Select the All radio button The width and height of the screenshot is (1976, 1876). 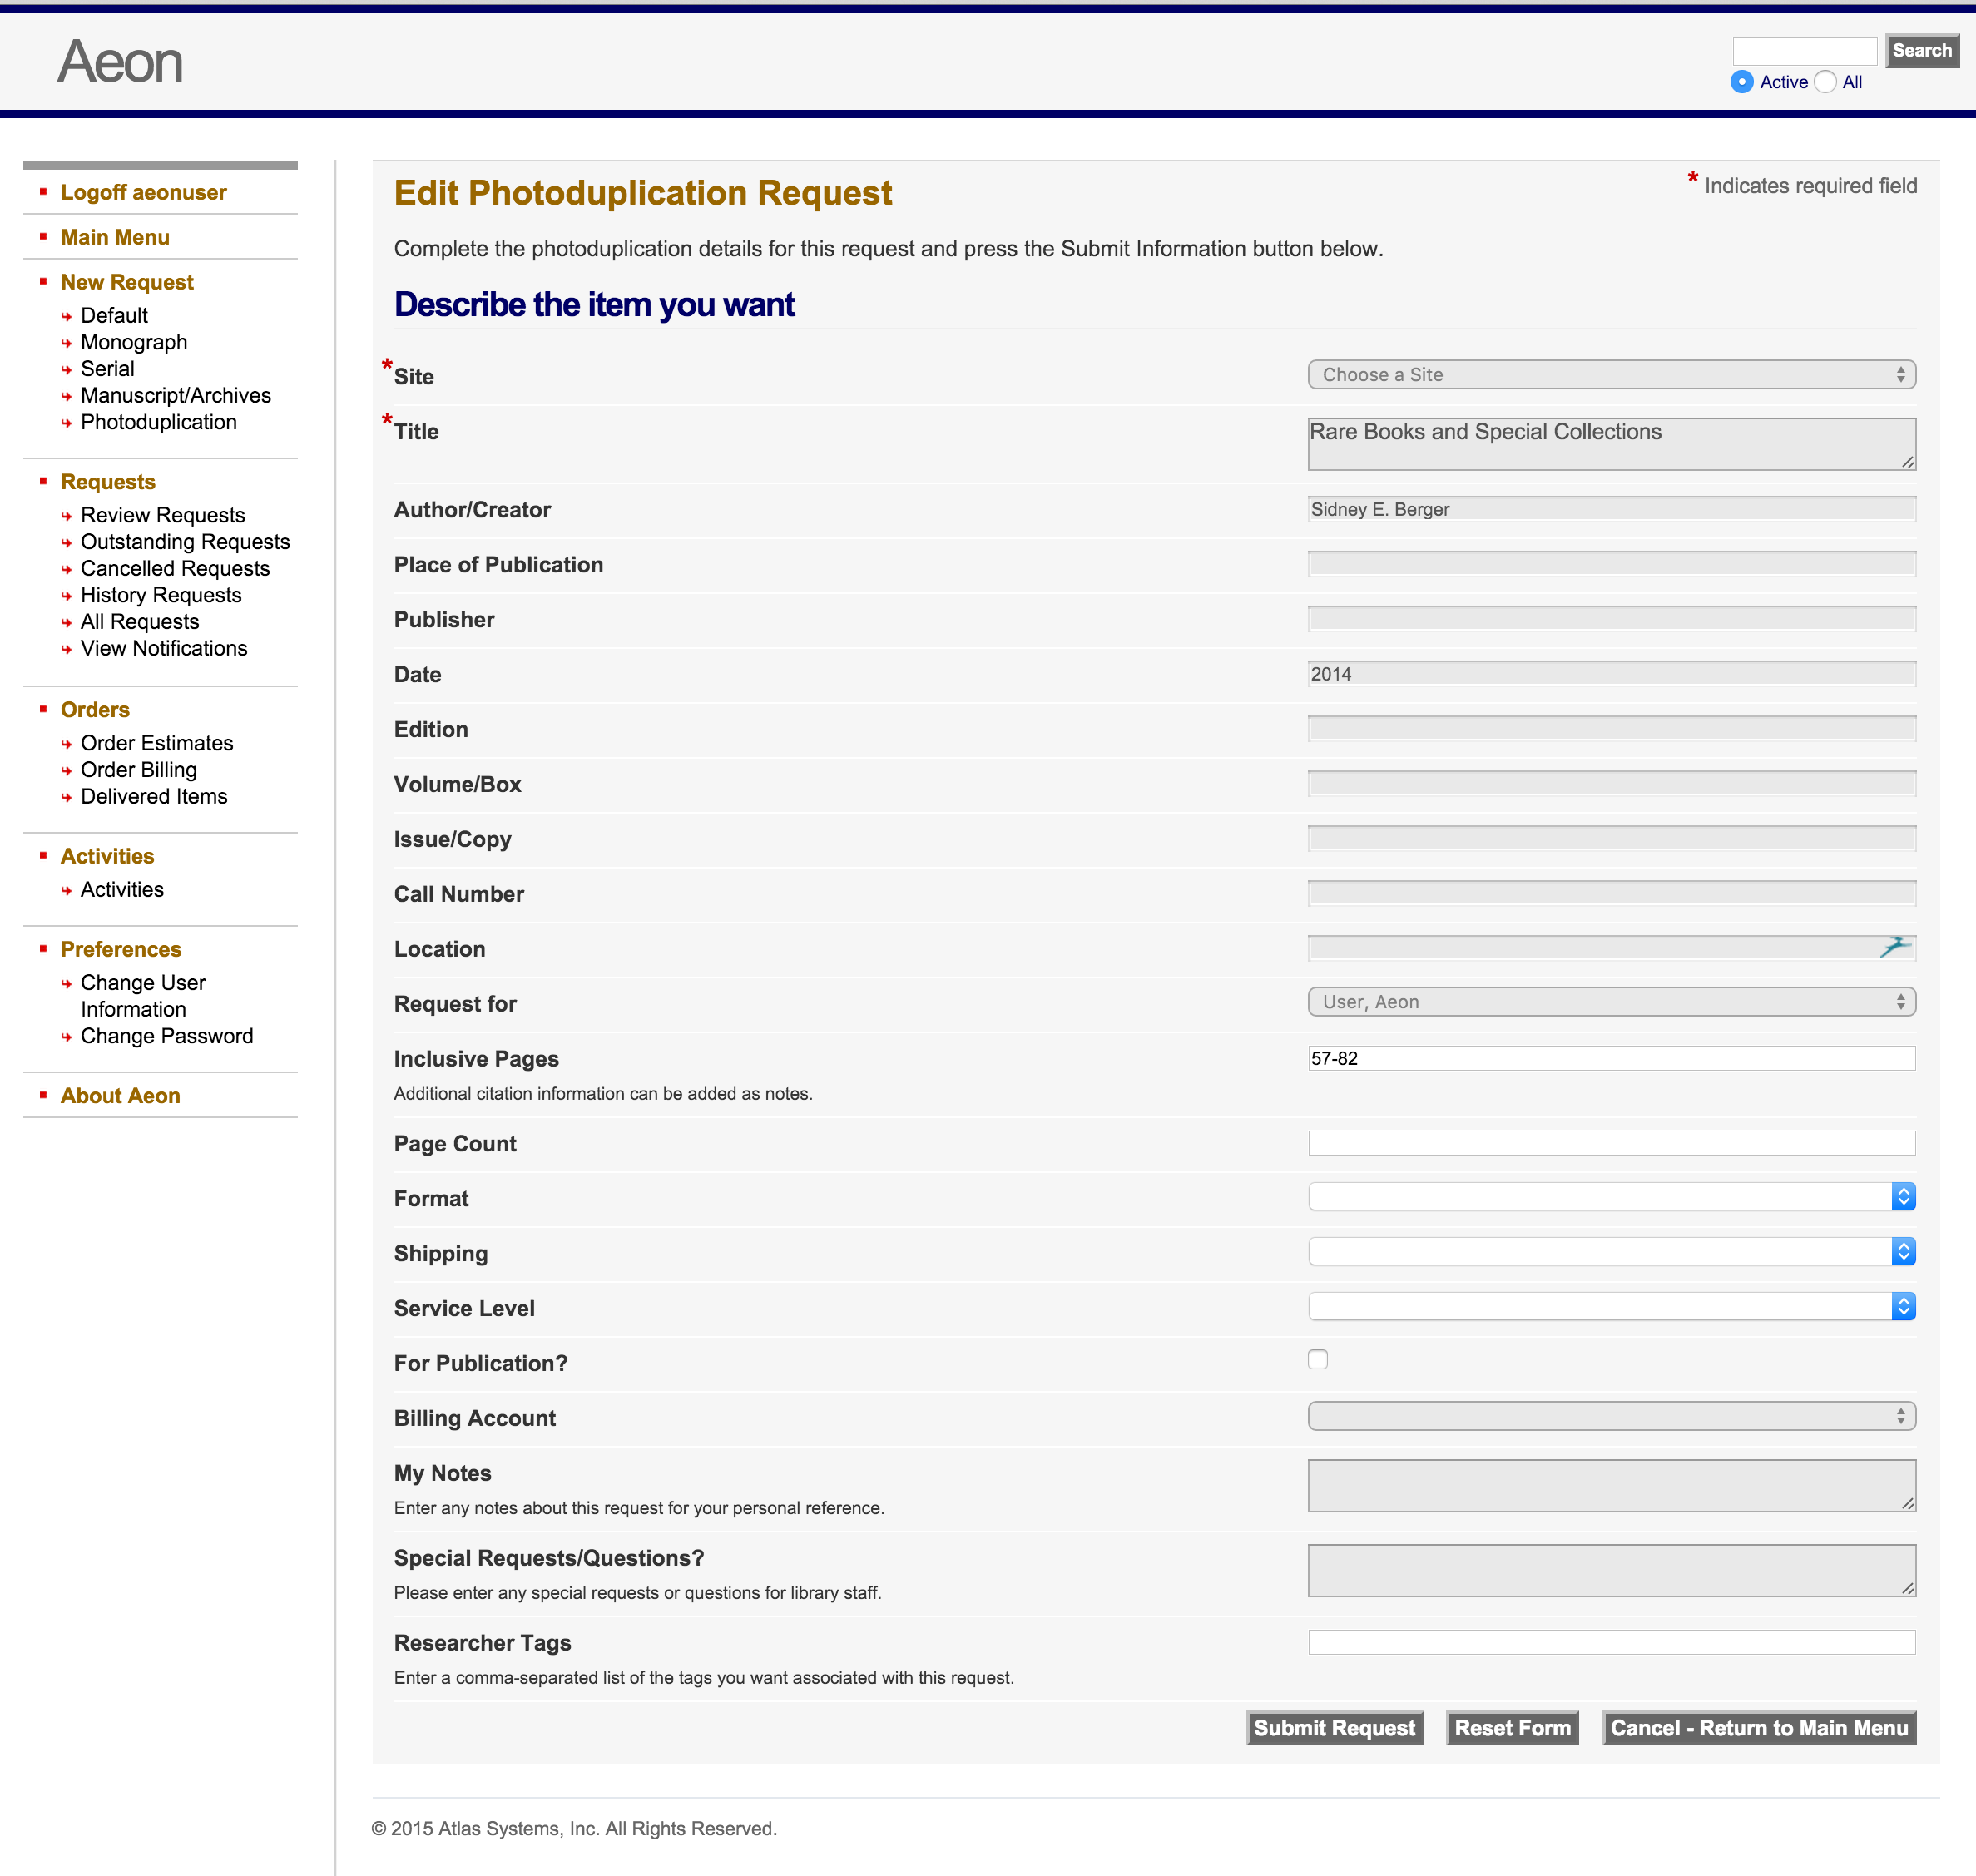1825,82
